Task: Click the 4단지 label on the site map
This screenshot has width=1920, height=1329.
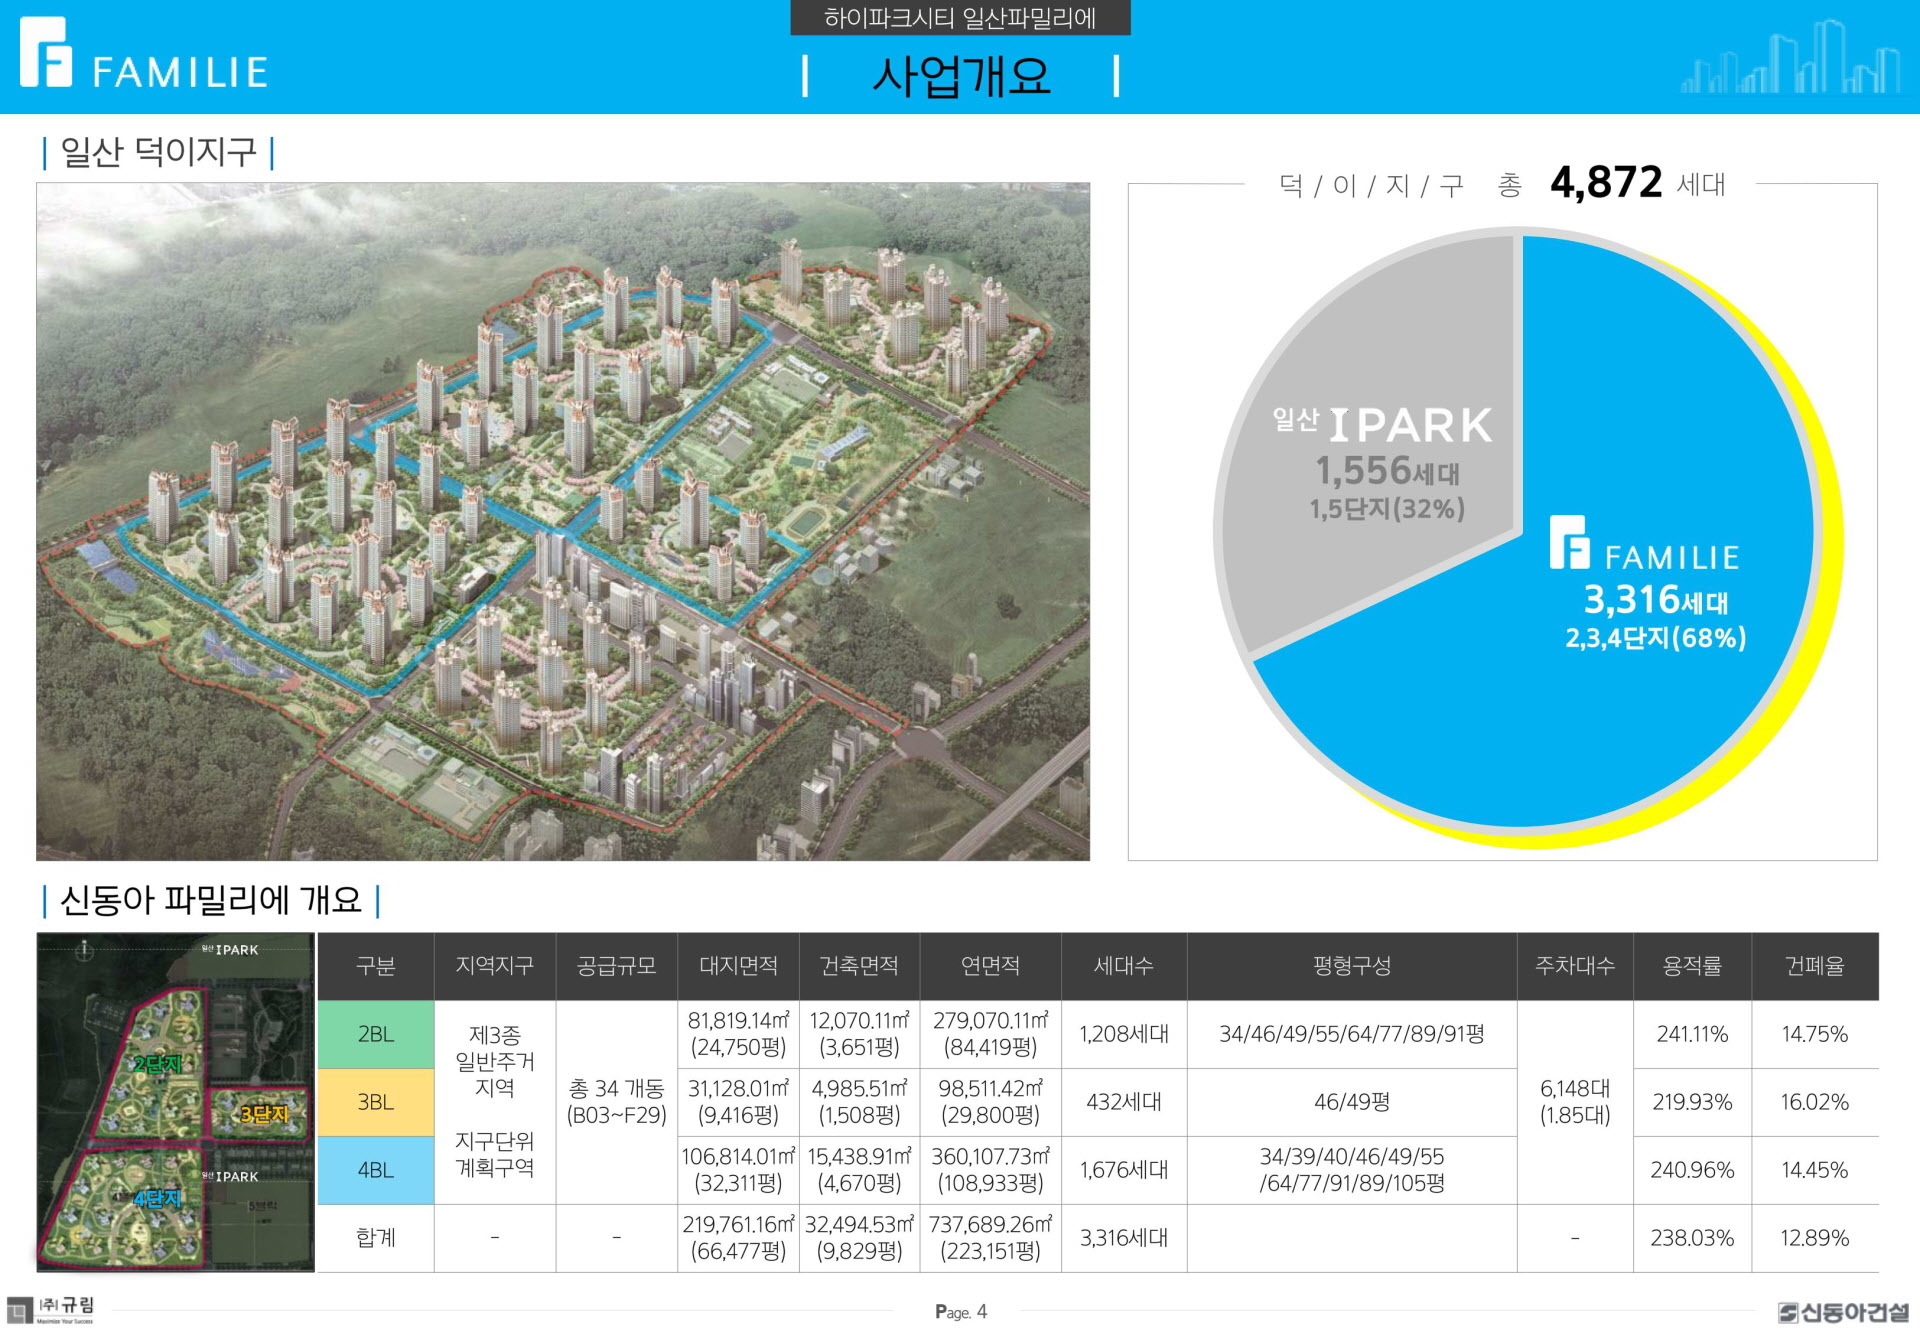Action: [157, 1198]
